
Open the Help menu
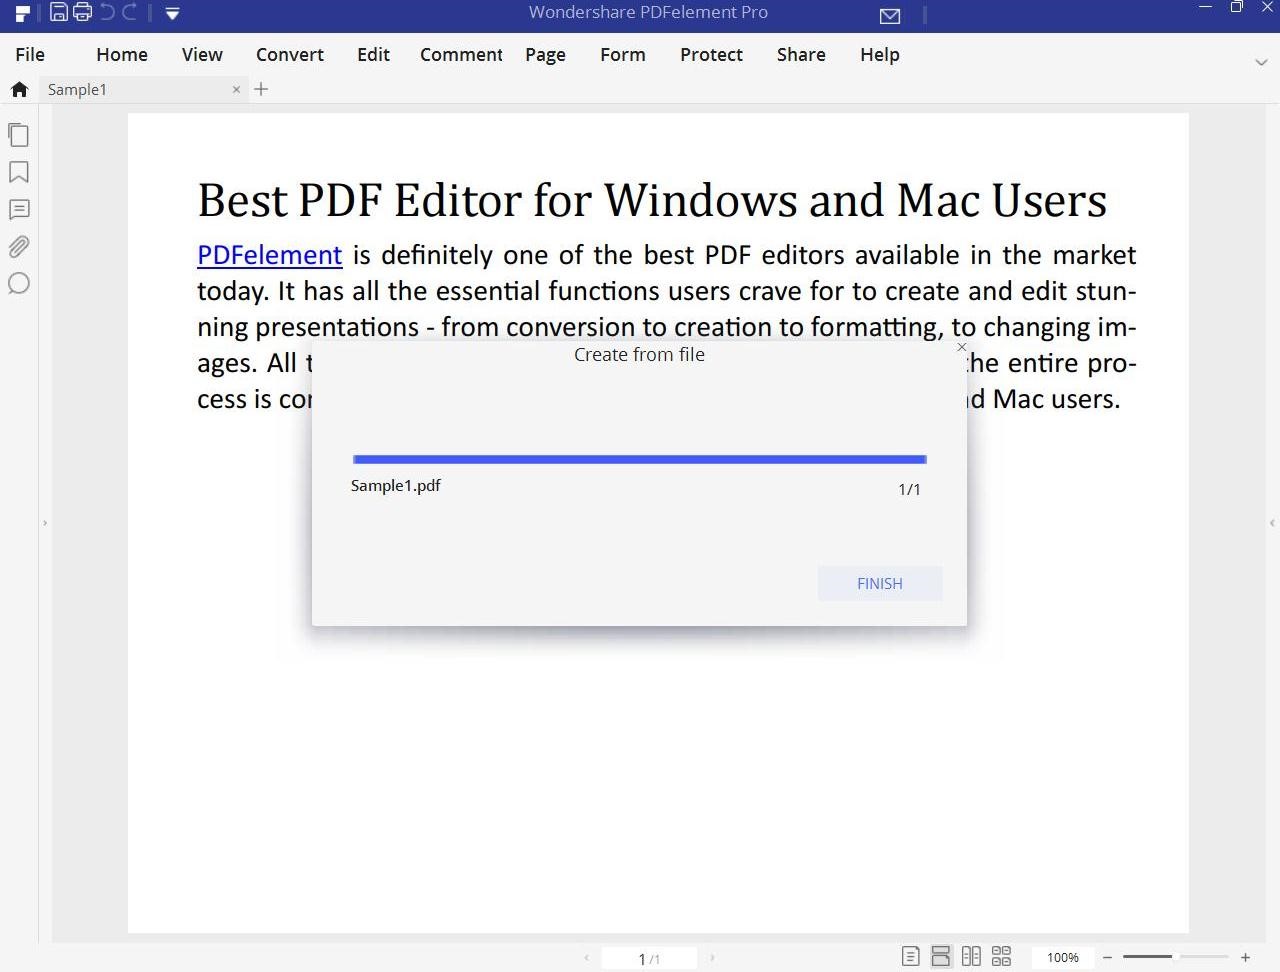(880, 55)
